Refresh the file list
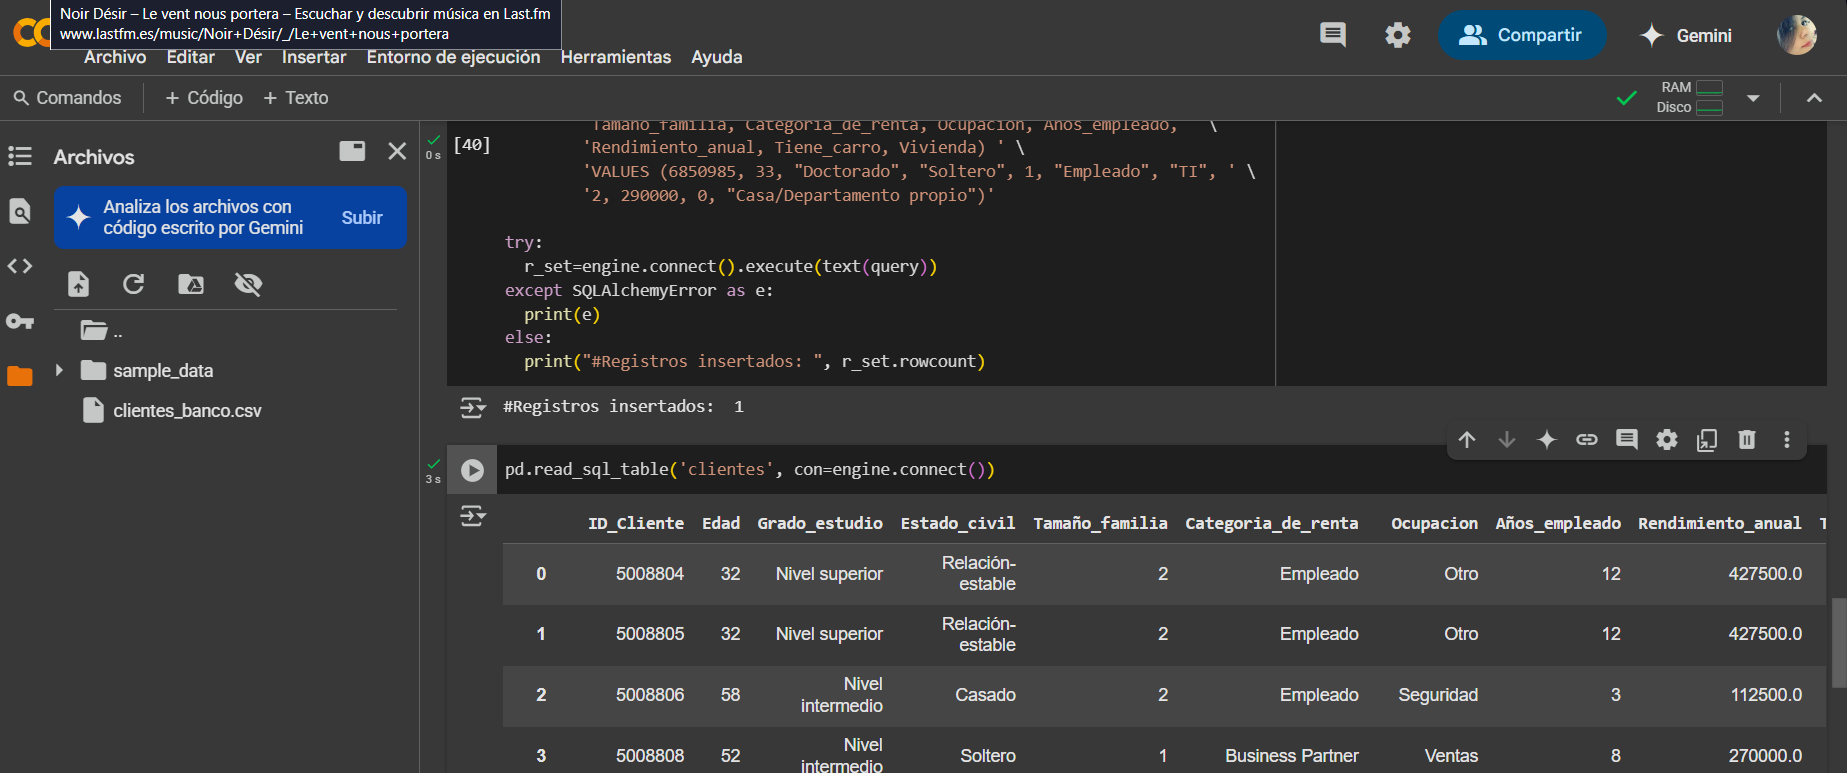The image size is (1847, 773). 133,284
